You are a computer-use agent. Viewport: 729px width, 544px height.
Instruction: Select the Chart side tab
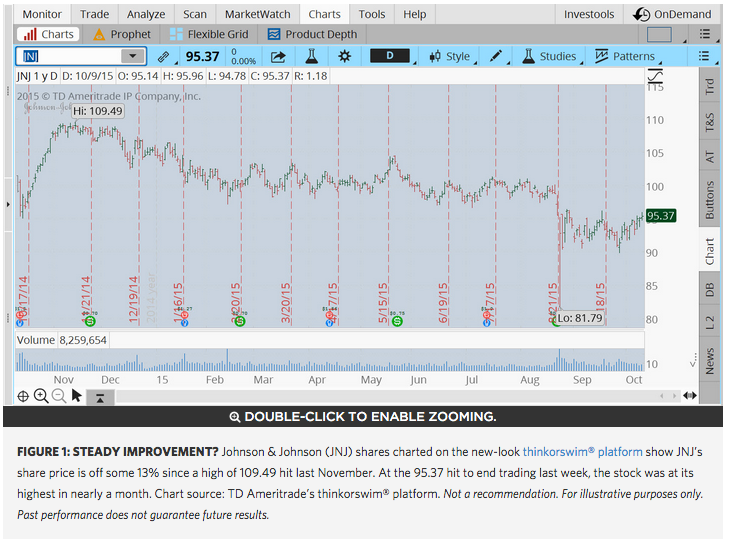709,251
